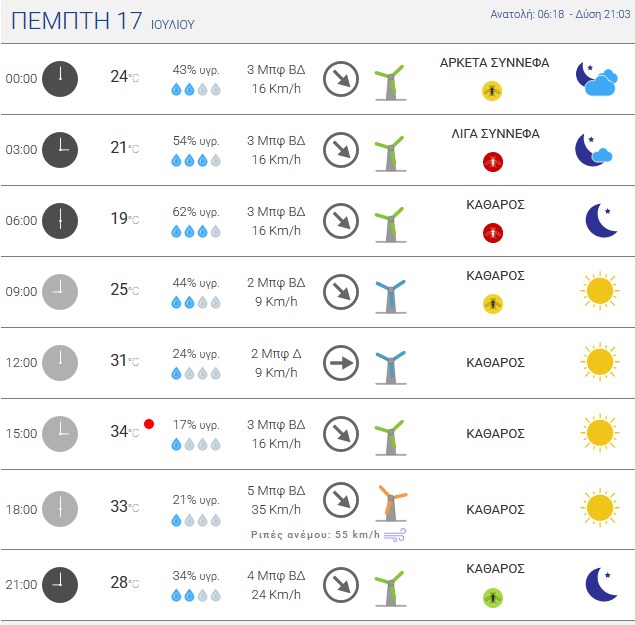Click the humidity droplets under 62% υγρ.

[x=196, y=231]
